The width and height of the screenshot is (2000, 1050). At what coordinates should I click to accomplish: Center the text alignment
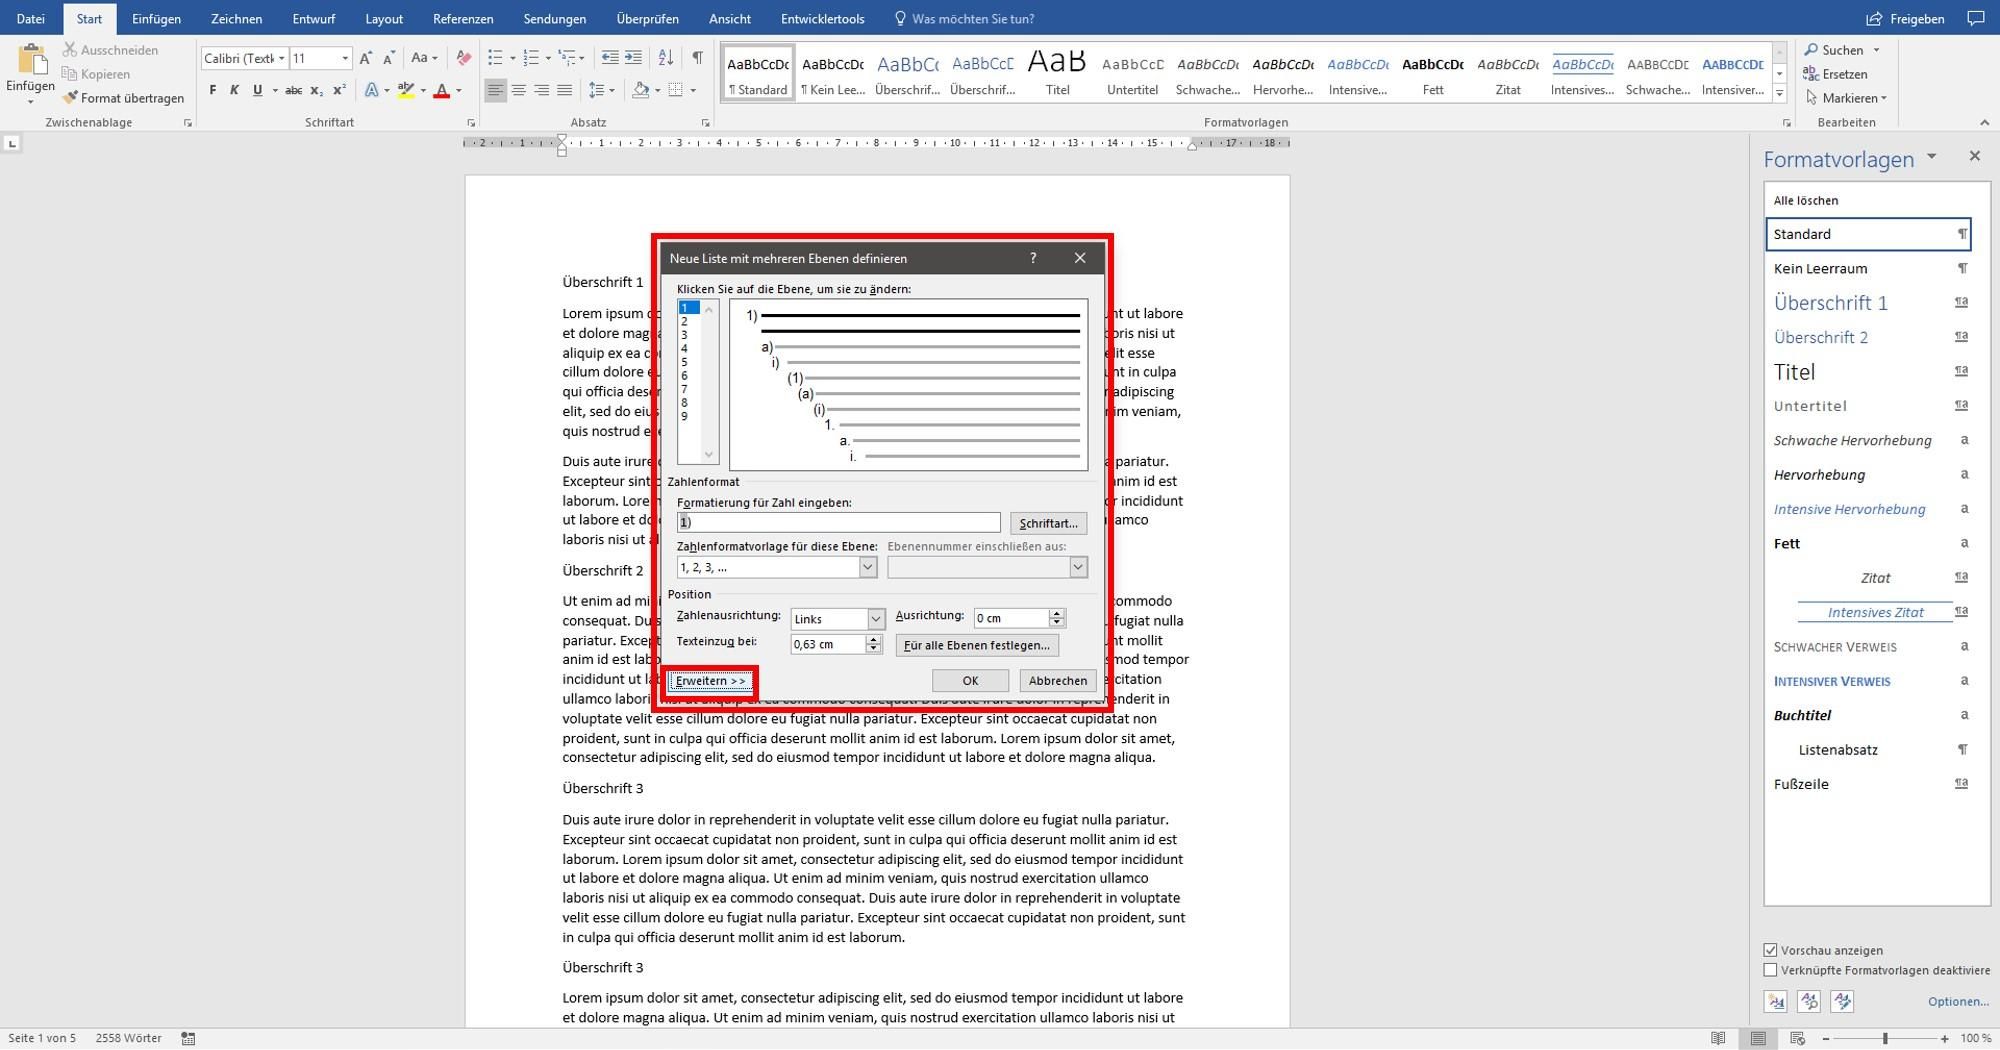[x=518, y=90]
